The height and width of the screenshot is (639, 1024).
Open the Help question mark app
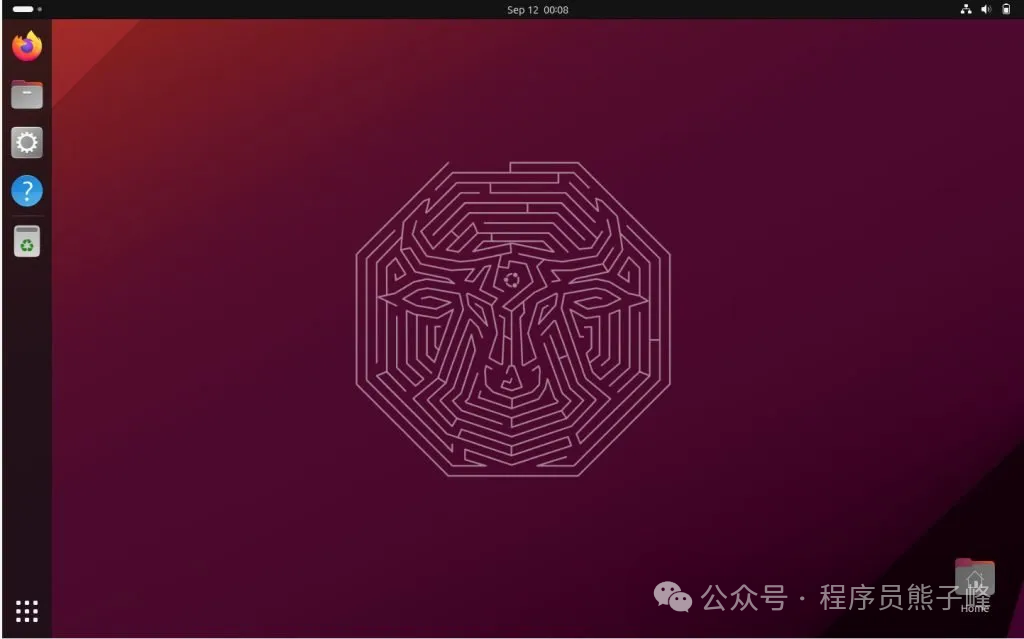[x=27, y=191]
